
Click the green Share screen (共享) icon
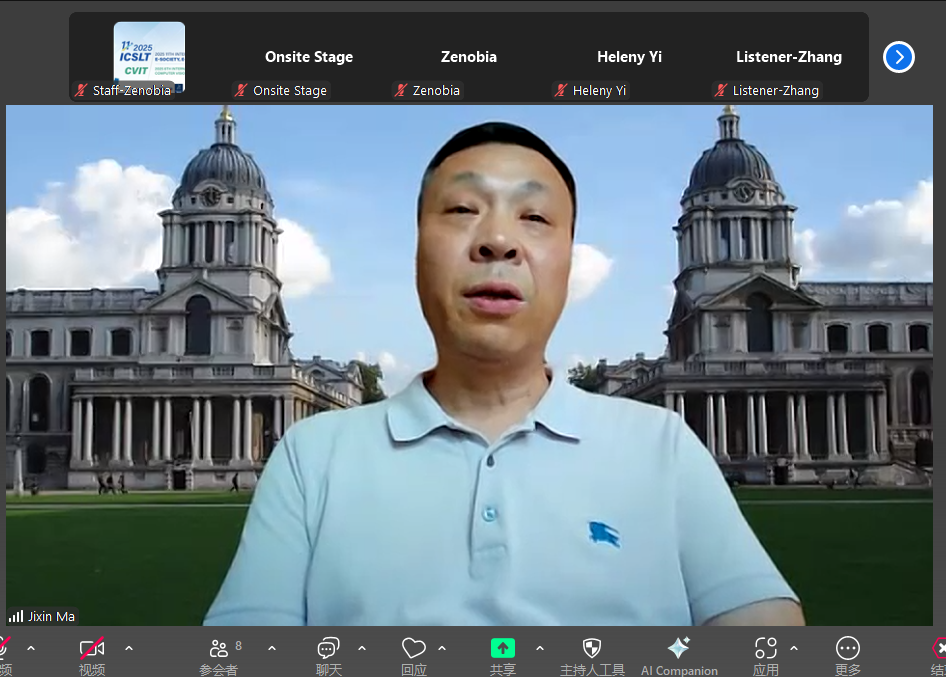click(503, 649)
